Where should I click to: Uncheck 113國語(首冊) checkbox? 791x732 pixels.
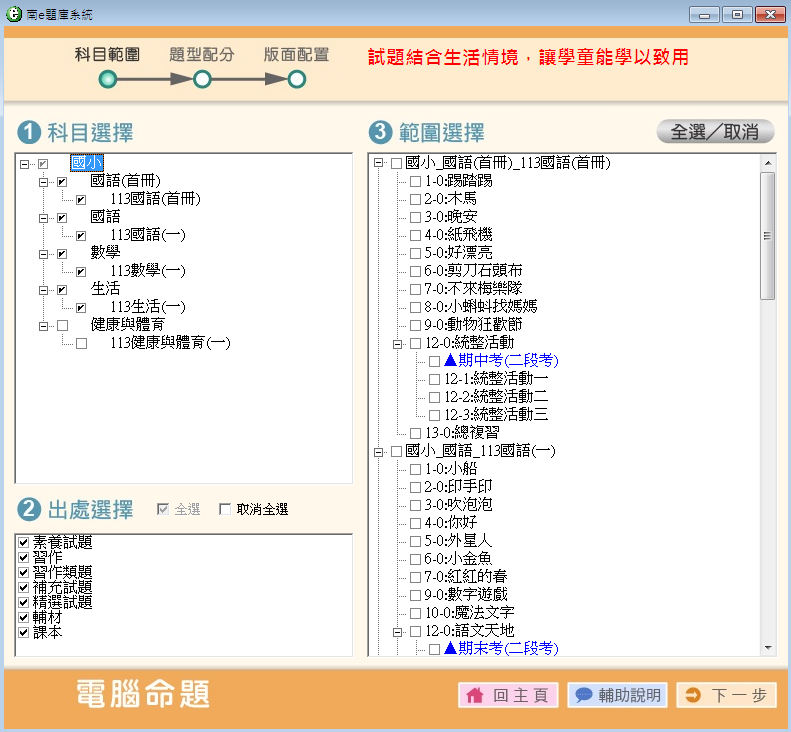(x=81, y=200)
